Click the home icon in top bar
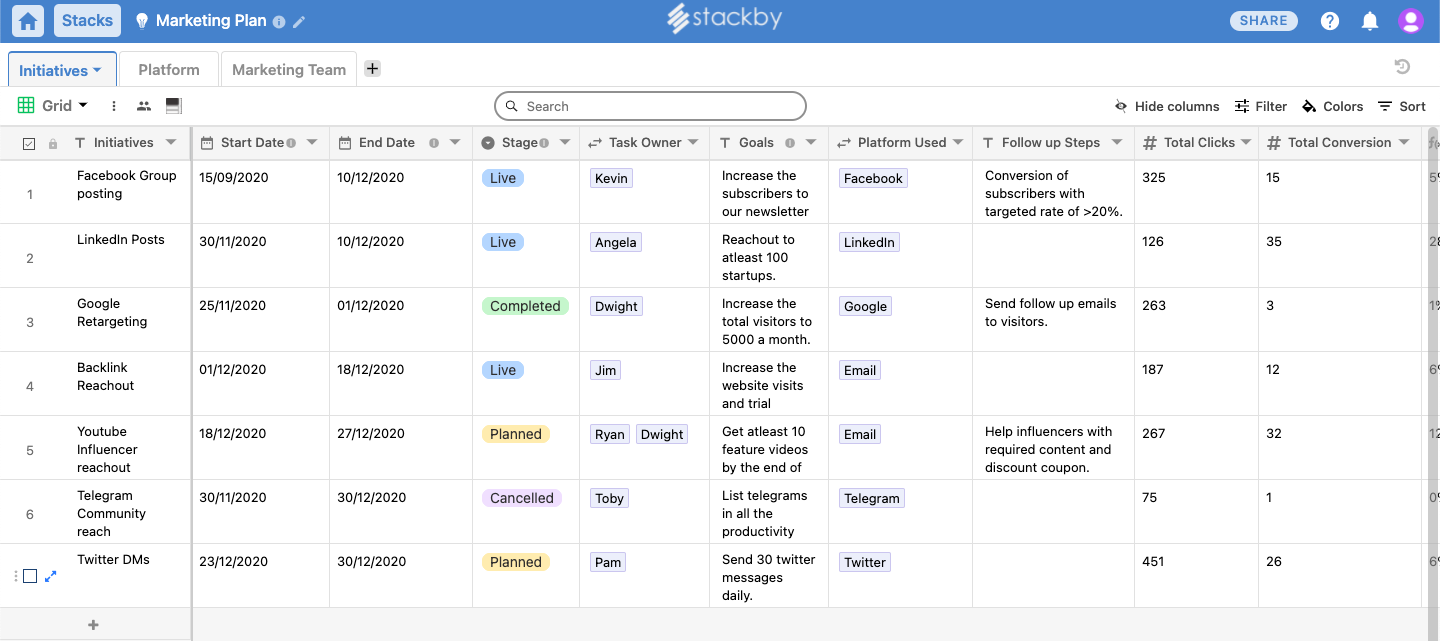Viewport: 1440px width, 641px height. [x=29, y=21]
